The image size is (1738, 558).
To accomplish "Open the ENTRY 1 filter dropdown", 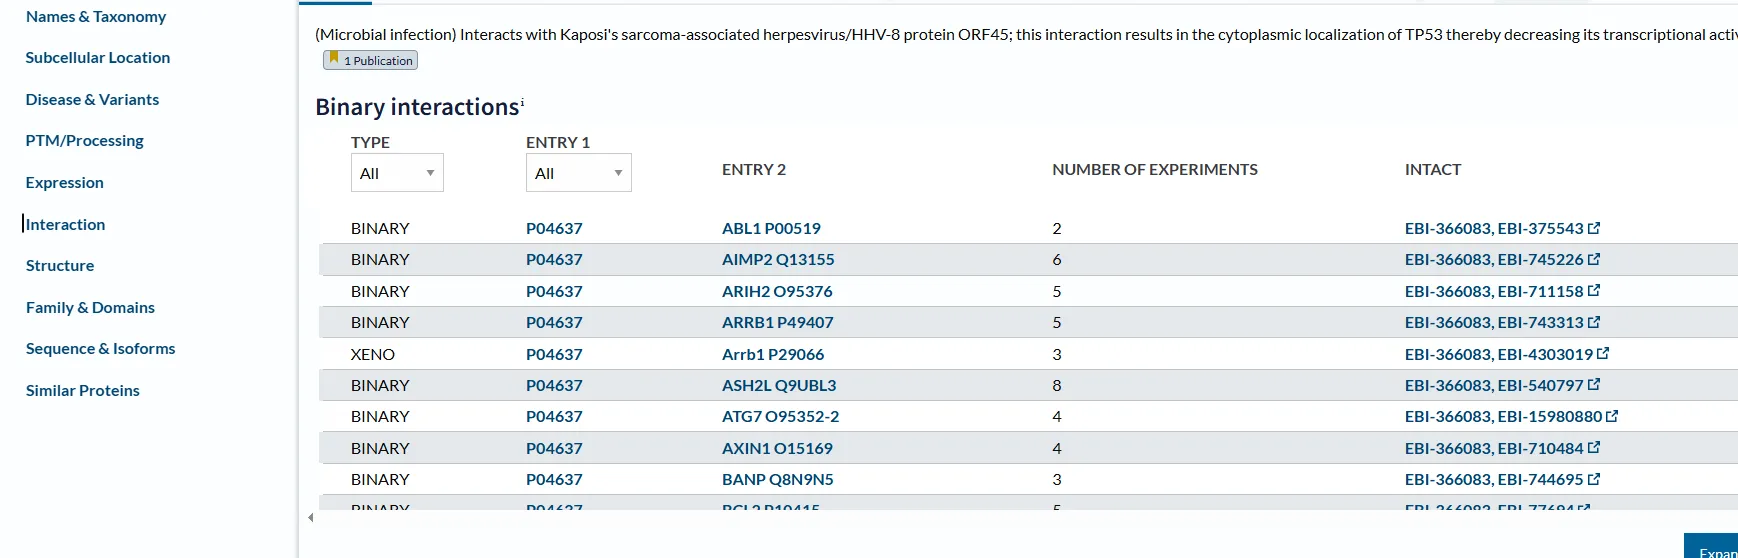I will click(578, 173).
